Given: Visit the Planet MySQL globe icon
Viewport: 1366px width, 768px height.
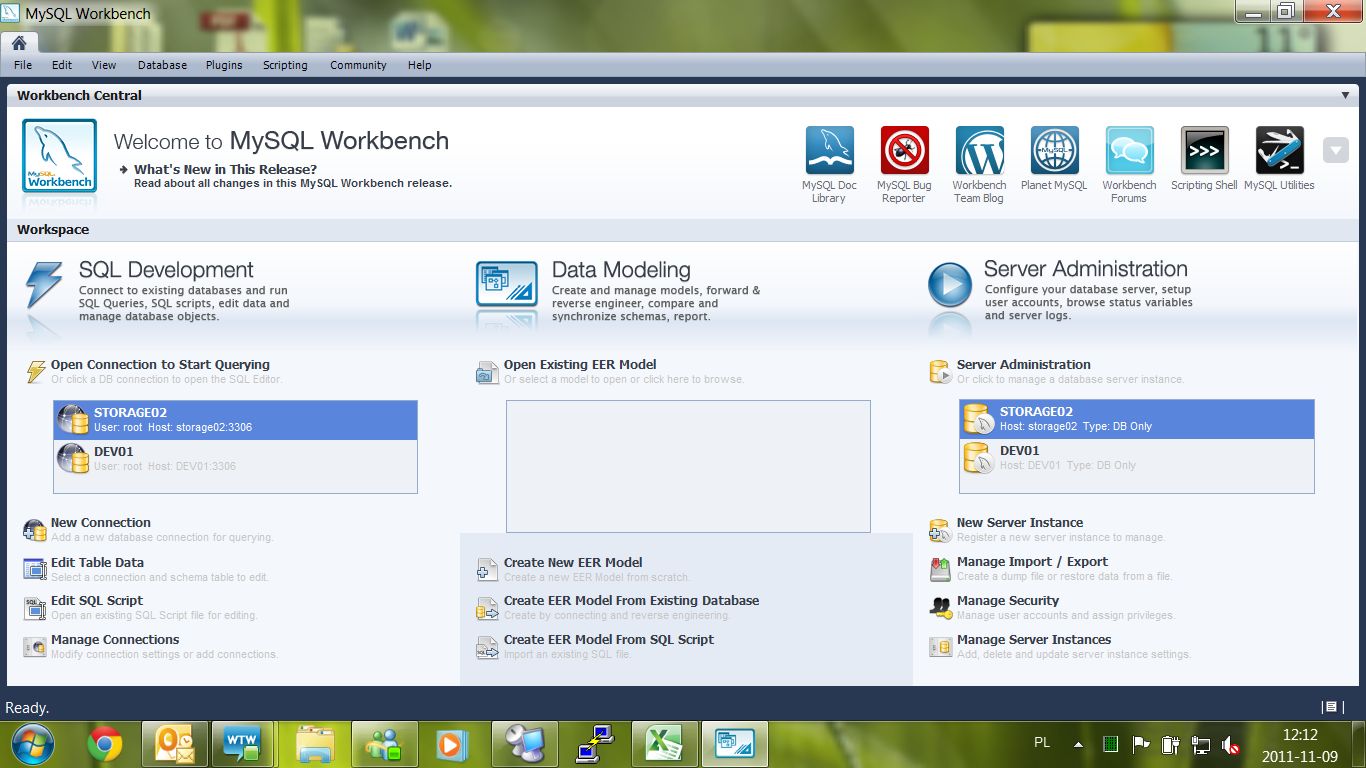Looking at the screenshot, I should tap(1055, 150).
